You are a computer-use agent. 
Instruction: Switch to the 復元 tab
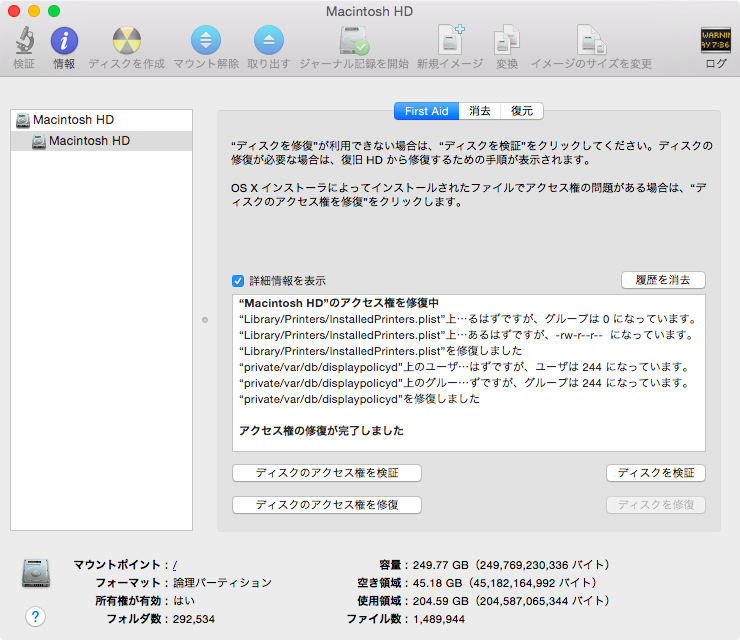521,111
